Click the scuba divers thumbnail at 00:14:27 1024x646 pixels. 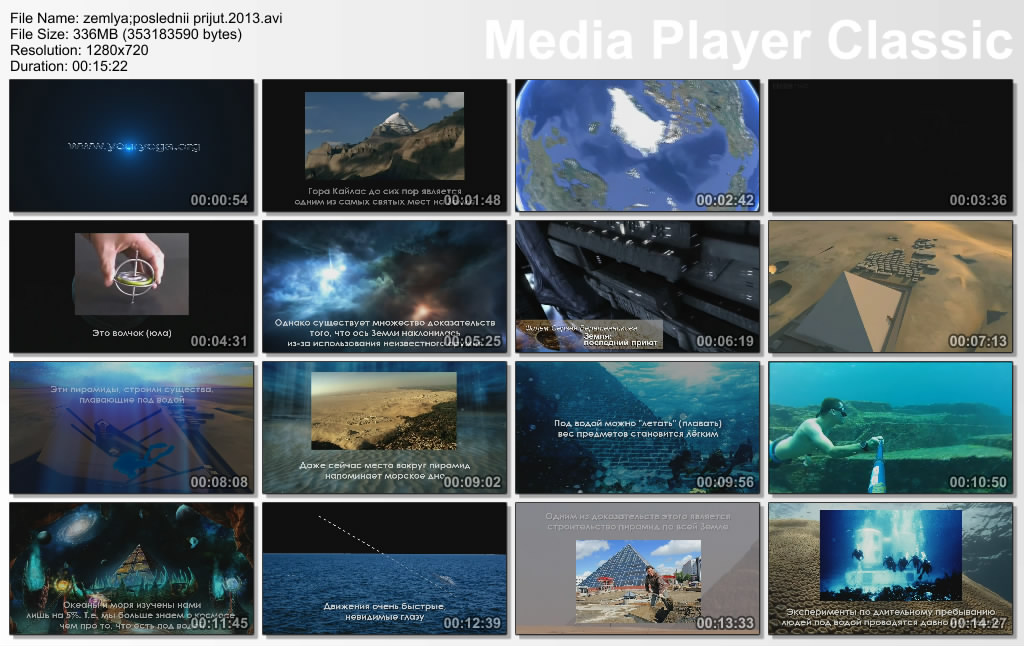point(890,569)
